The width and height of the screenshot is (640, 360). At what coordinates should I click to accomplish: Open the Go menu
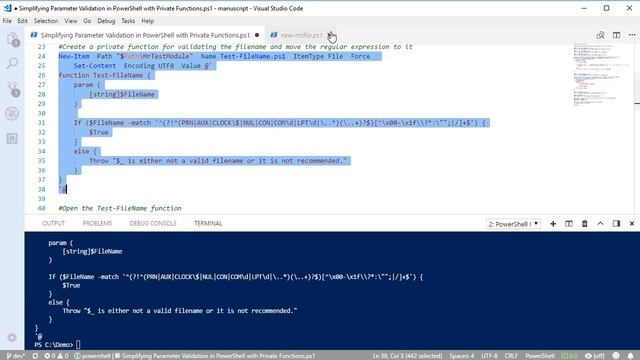tap(87, 21)
